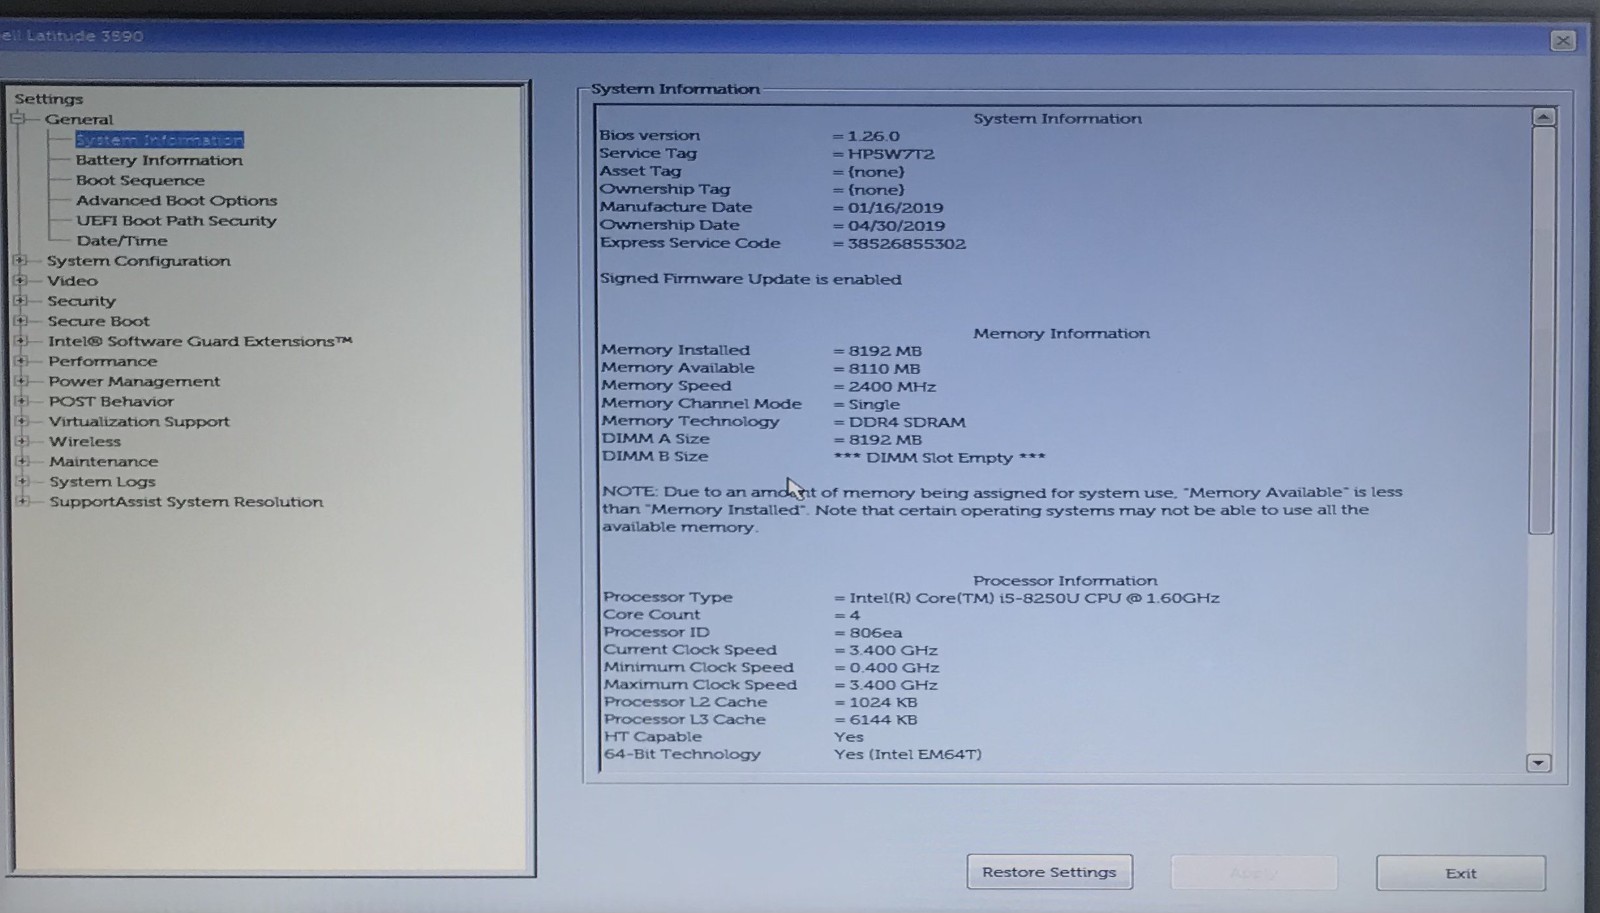Click the Service Tag value HP5W7T2
Image resolution: width=1600 pixels, height=913 pixels.
click(x=891, y=154)
